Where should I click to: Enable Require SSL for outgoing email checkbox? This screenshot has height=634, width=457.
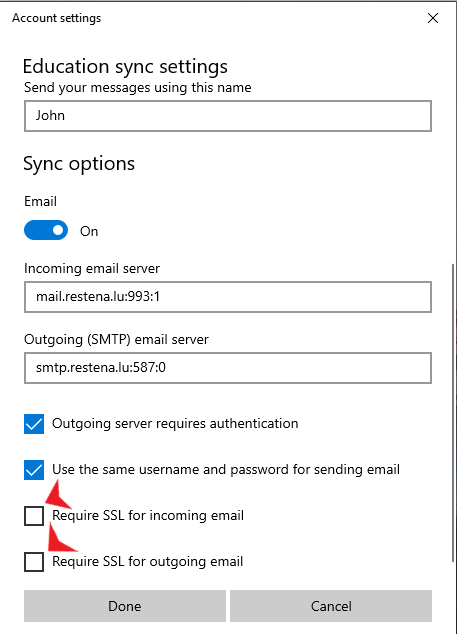click(x=34, y=562)
